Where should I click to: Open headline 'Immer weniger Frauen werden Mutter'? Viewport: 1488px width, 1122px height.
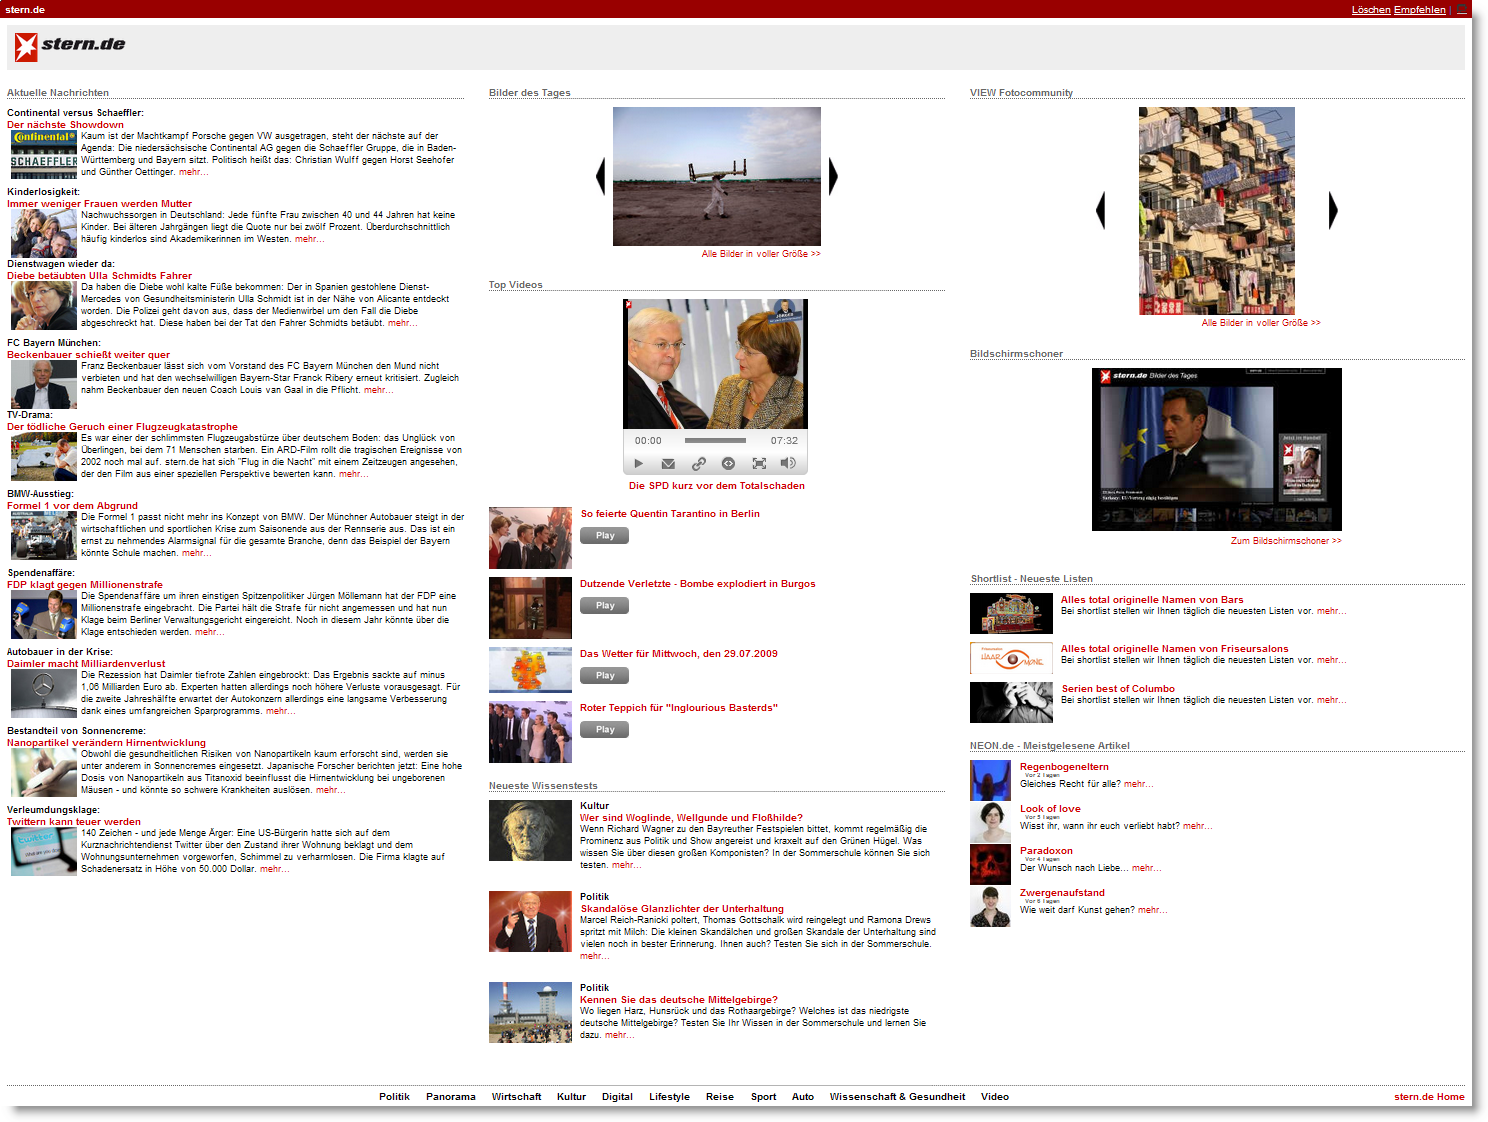[x=99, y=204]
